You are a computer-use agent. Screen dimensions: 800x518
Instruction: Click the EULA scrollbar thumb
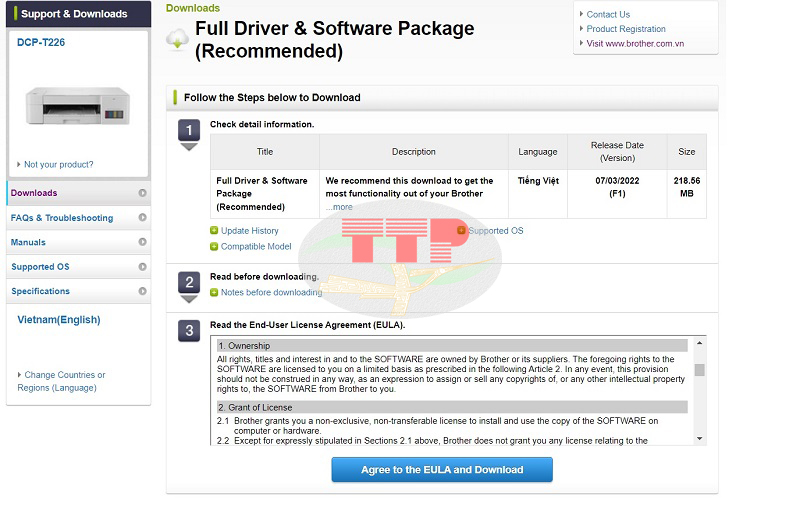[x=699, y=370]
